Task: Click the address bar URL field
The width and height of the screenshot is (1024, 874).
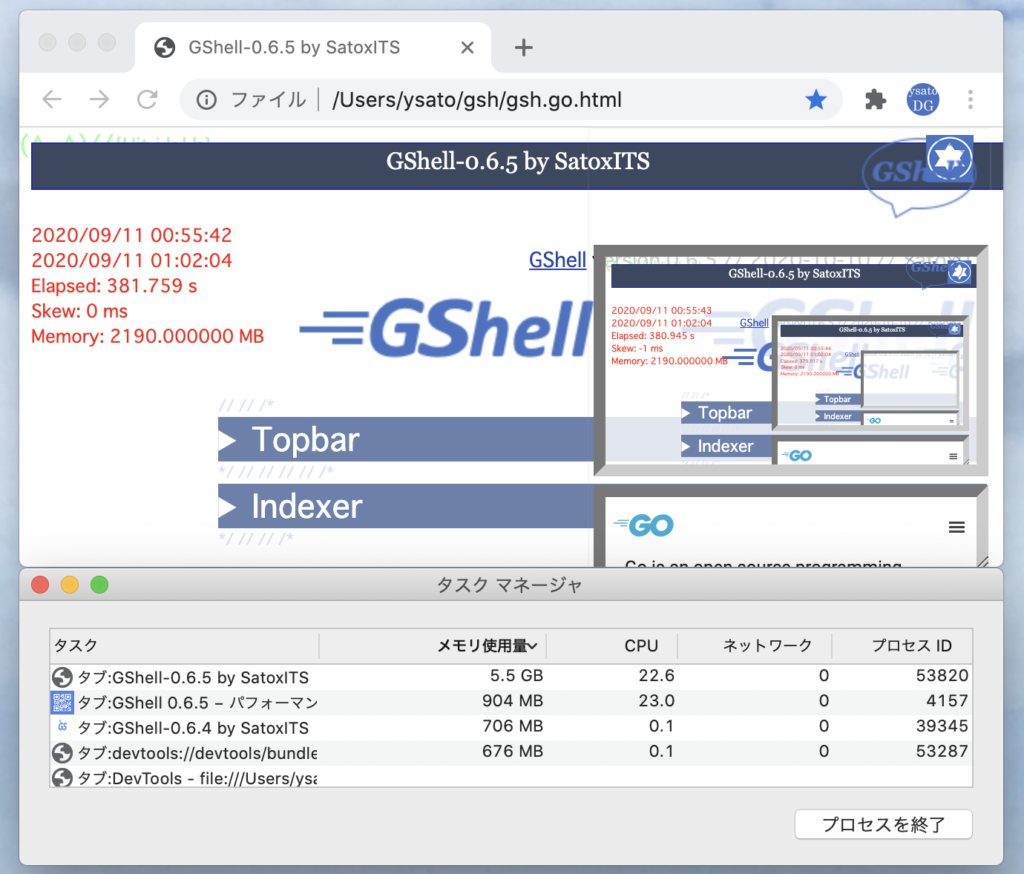Action: tap(560, 99)
